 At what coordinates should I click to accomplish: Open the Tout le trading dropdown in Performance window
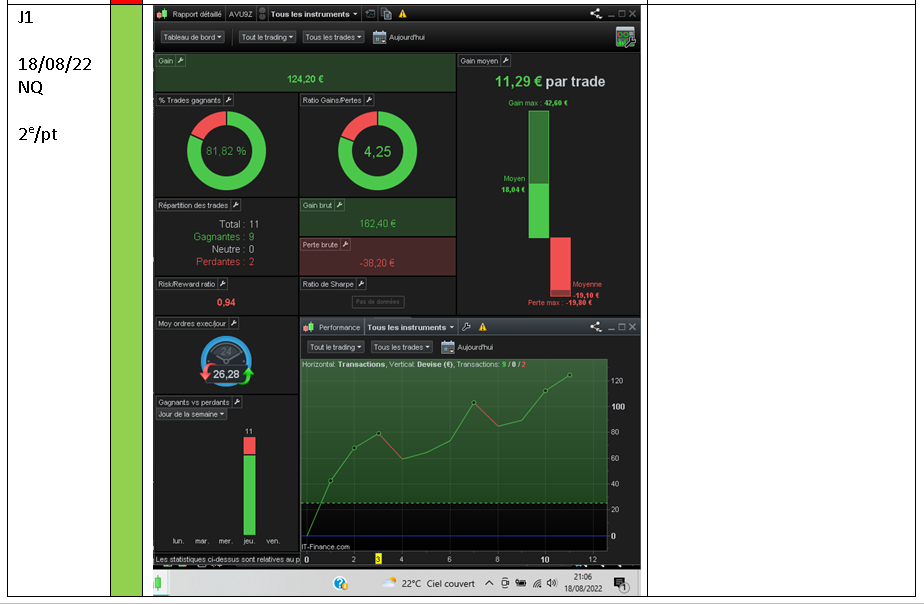[336, 347]
